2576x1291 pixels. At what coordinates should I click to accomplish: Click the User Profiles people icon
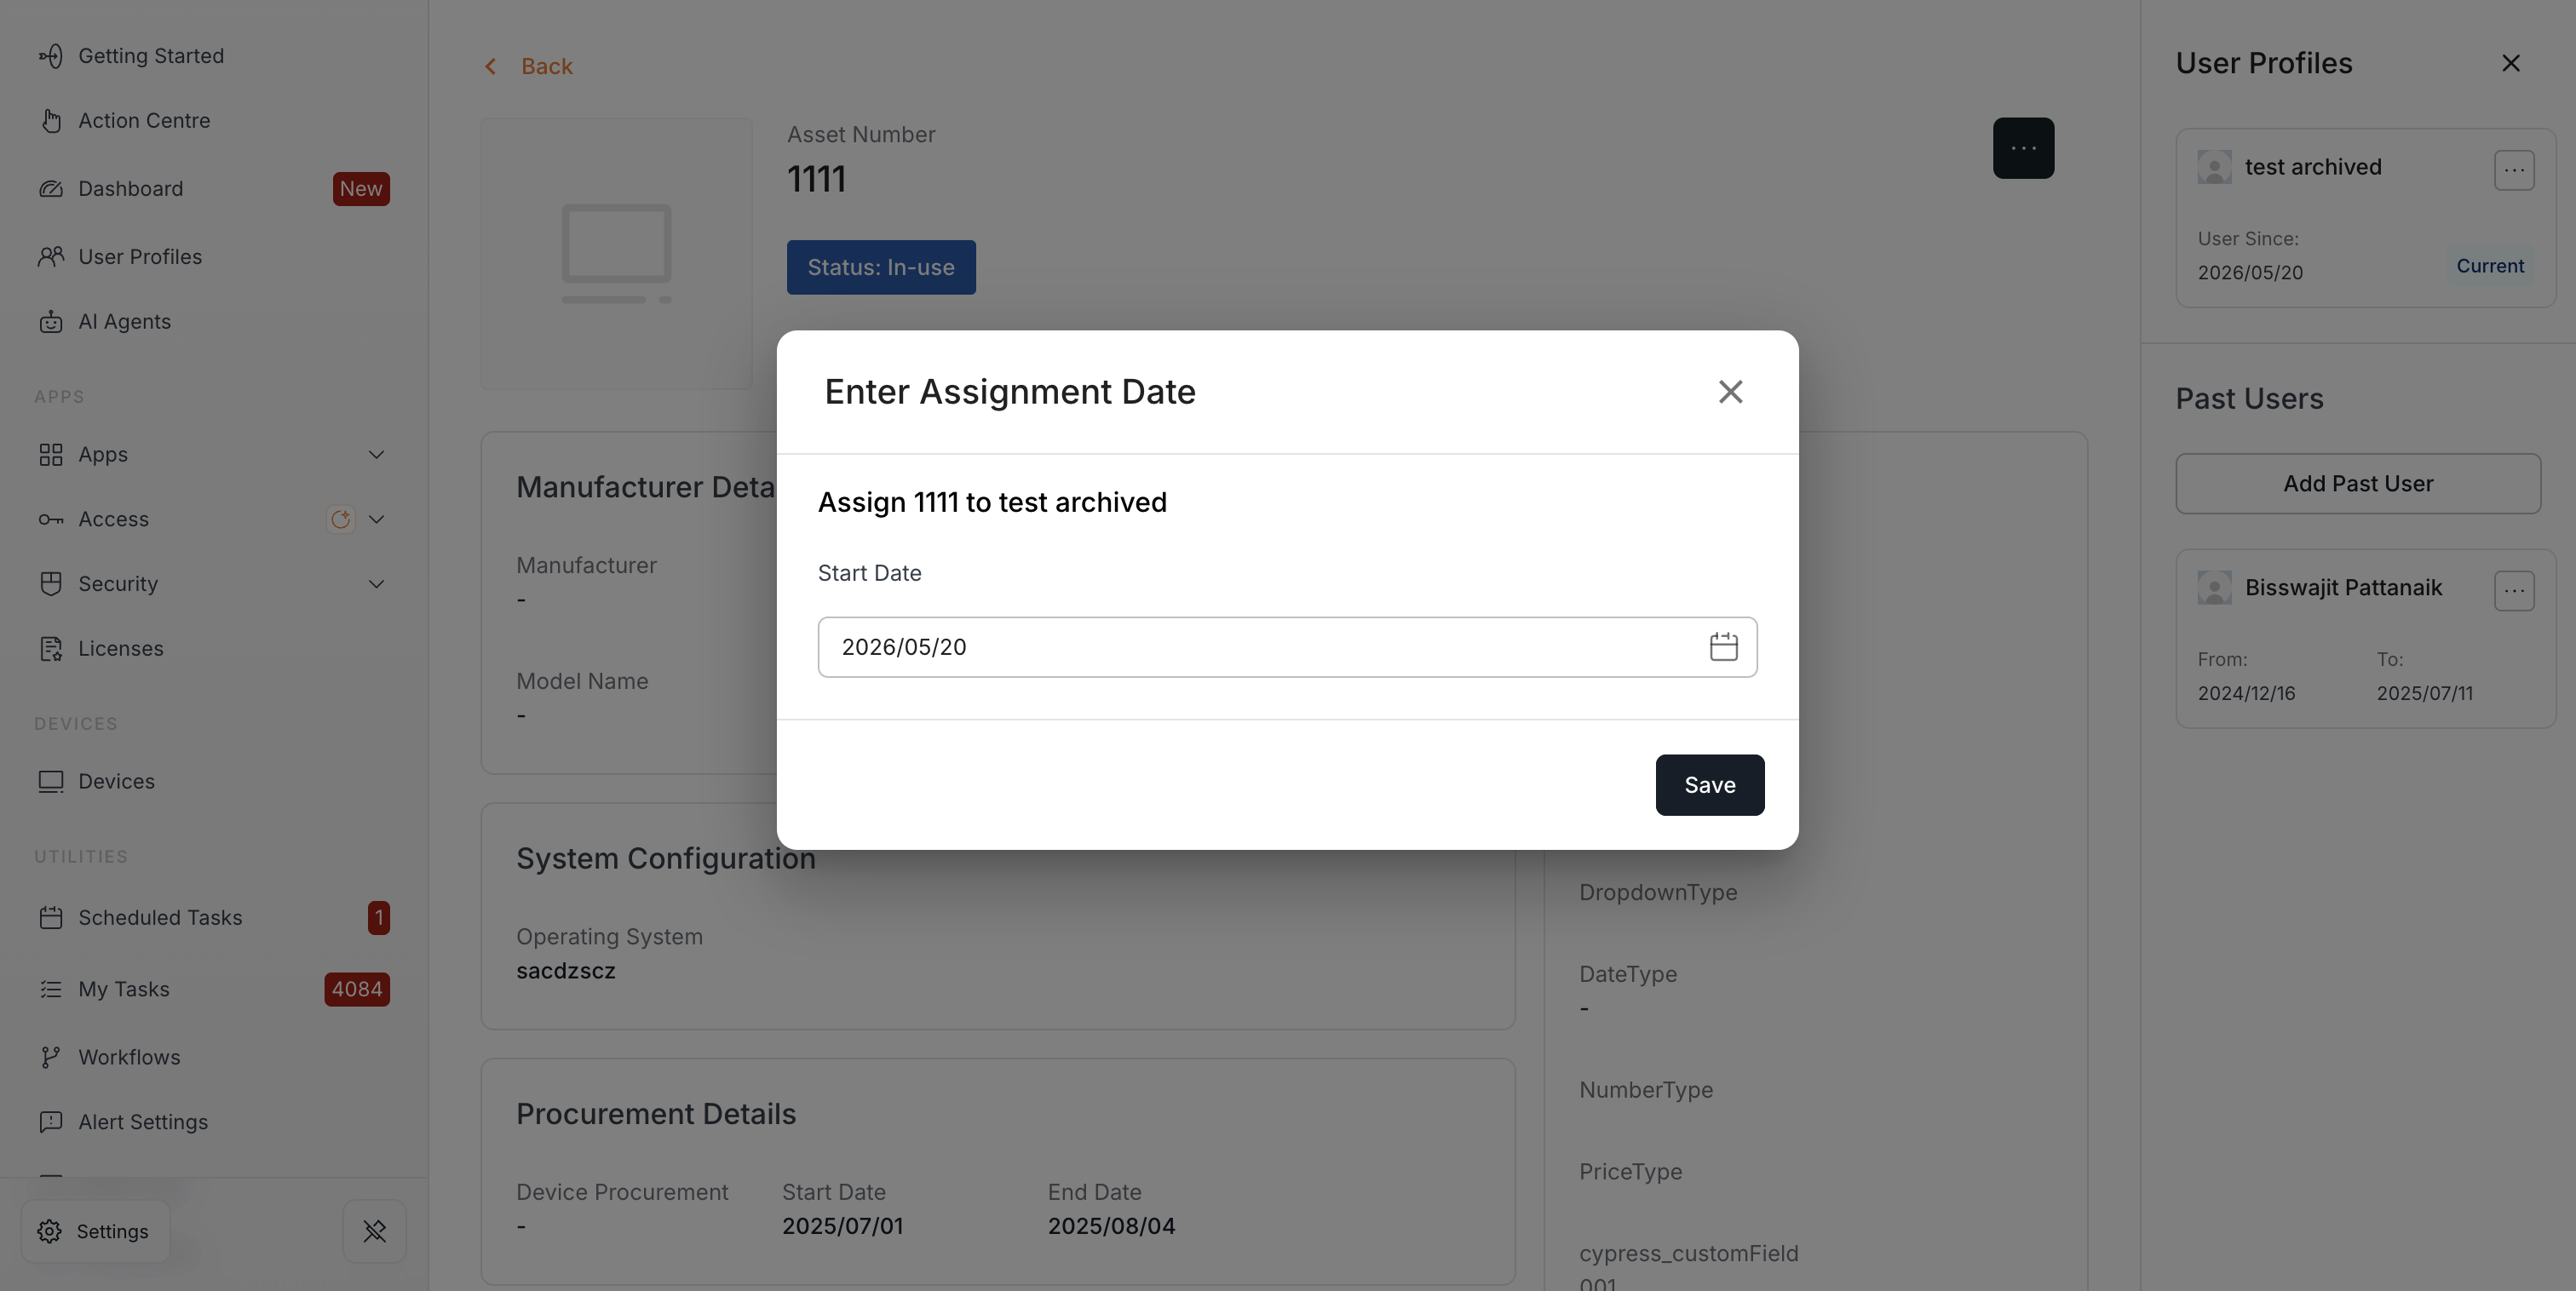coord(51,257)
